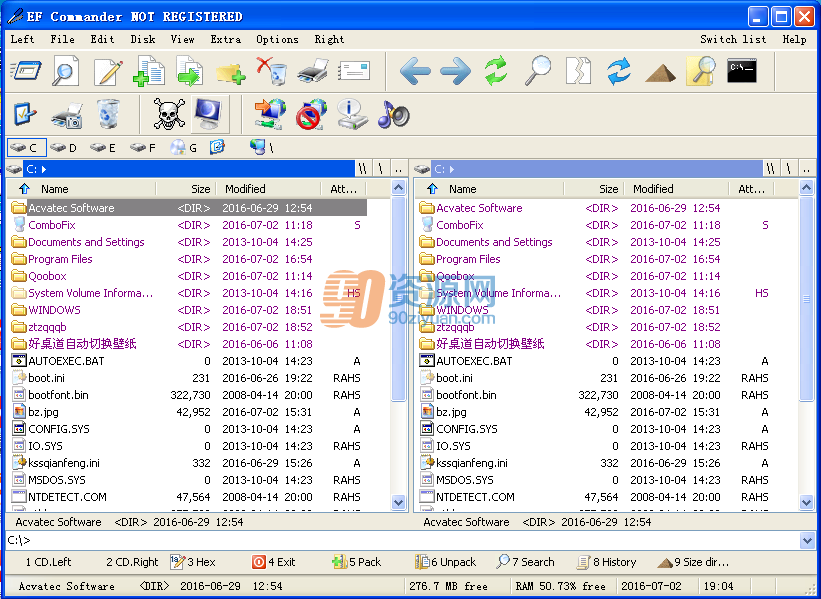Click the split file icon
821x599 pixels.
(578, 70)
